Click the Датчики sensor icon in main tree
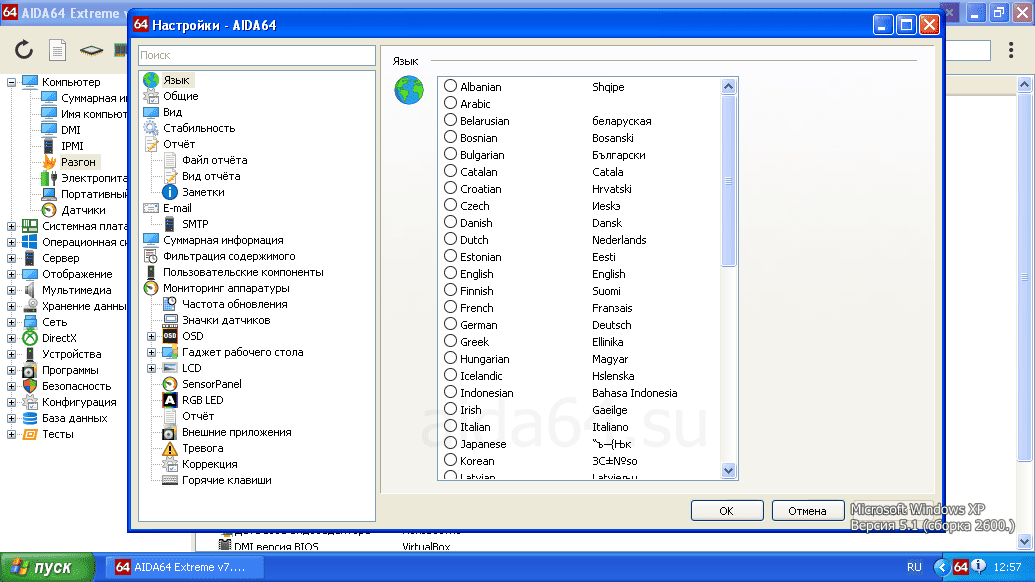The height and width of the screenshot is (582, 1035). pos(50,210)
